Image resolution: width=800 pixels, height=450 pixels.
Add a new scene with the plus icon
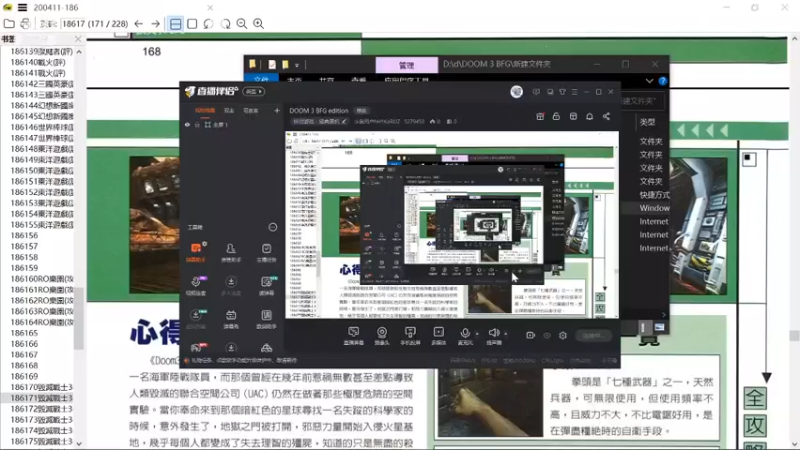coord(277,110)
